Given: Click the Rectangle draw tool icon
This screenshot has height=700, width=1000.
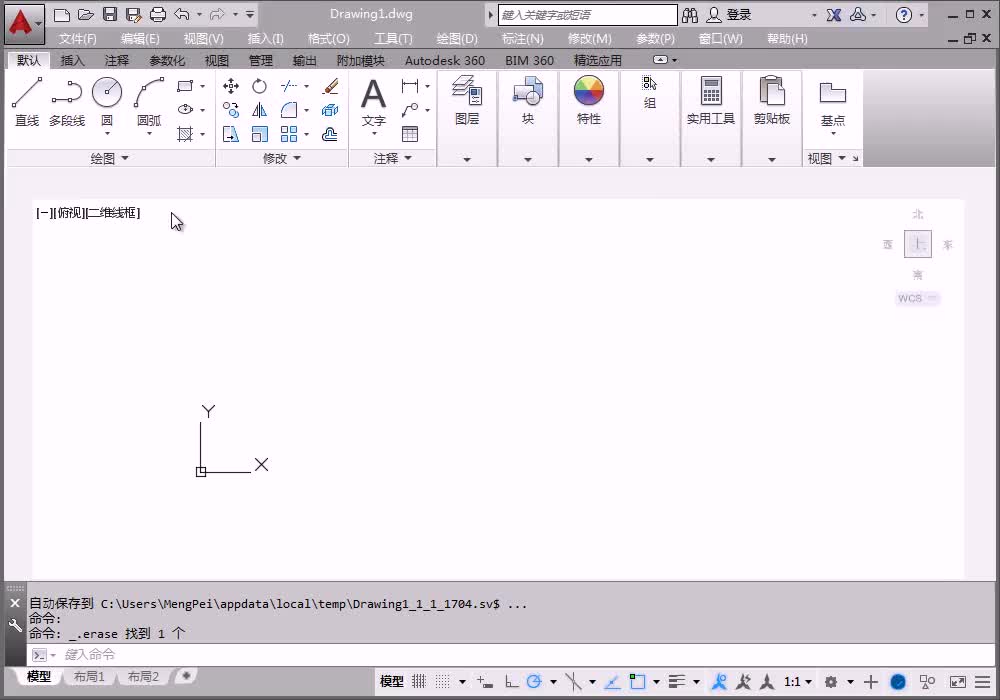Looking at the screenshot, I should pyautogui.click(x=185, y=86).
